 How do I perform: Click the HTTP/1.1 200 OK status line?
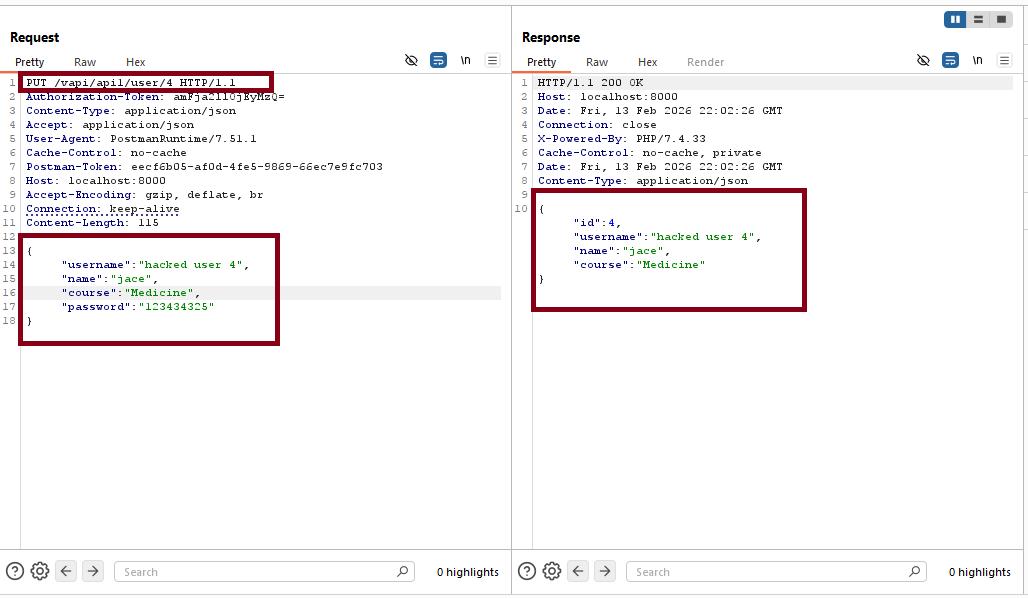click(x=590, y=83)
